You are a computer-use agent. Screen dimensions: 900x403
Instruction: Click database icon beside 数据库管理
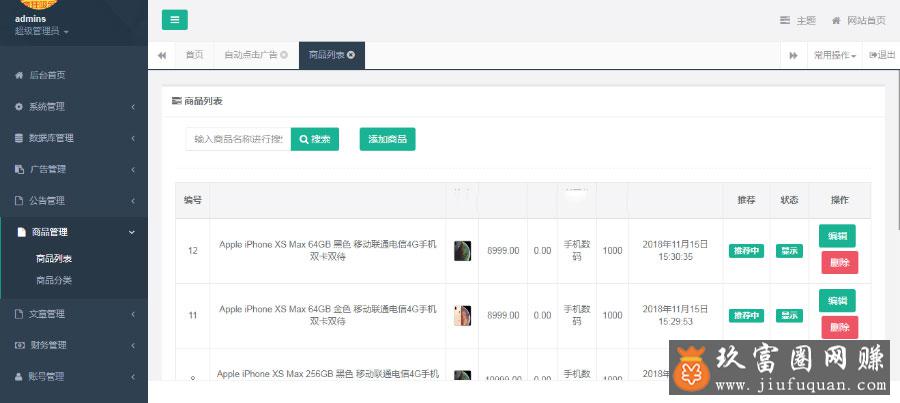pyautogui.click(x=19, y=138)
